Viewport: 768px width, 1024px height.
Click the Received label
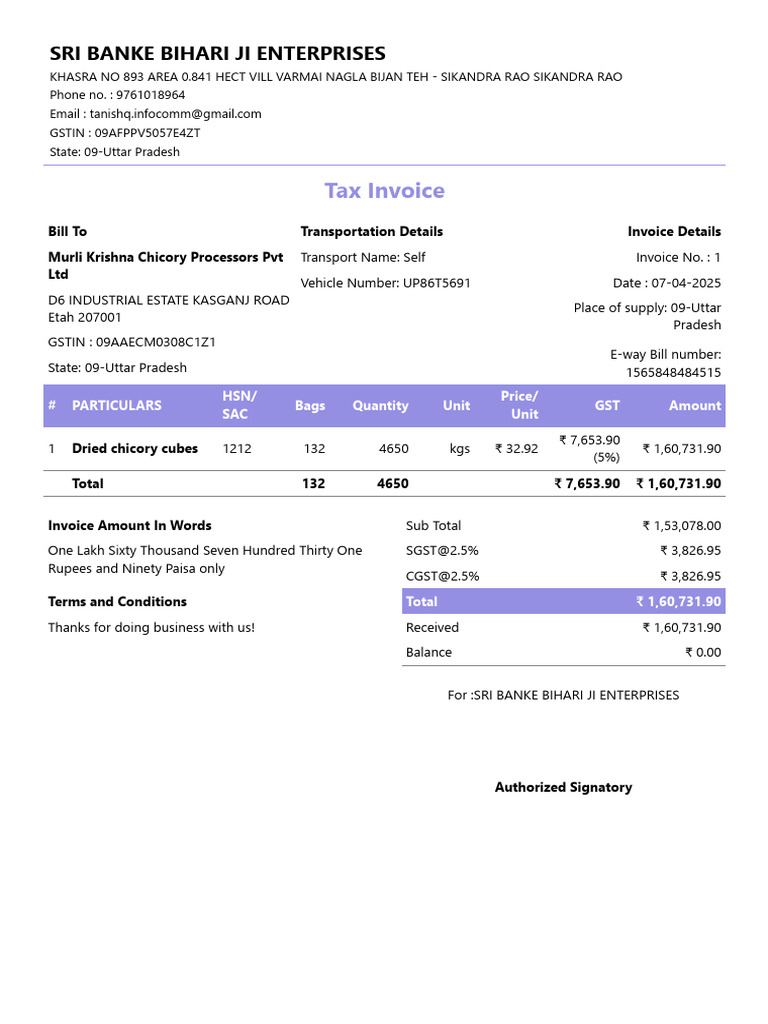tap(432, 628)
